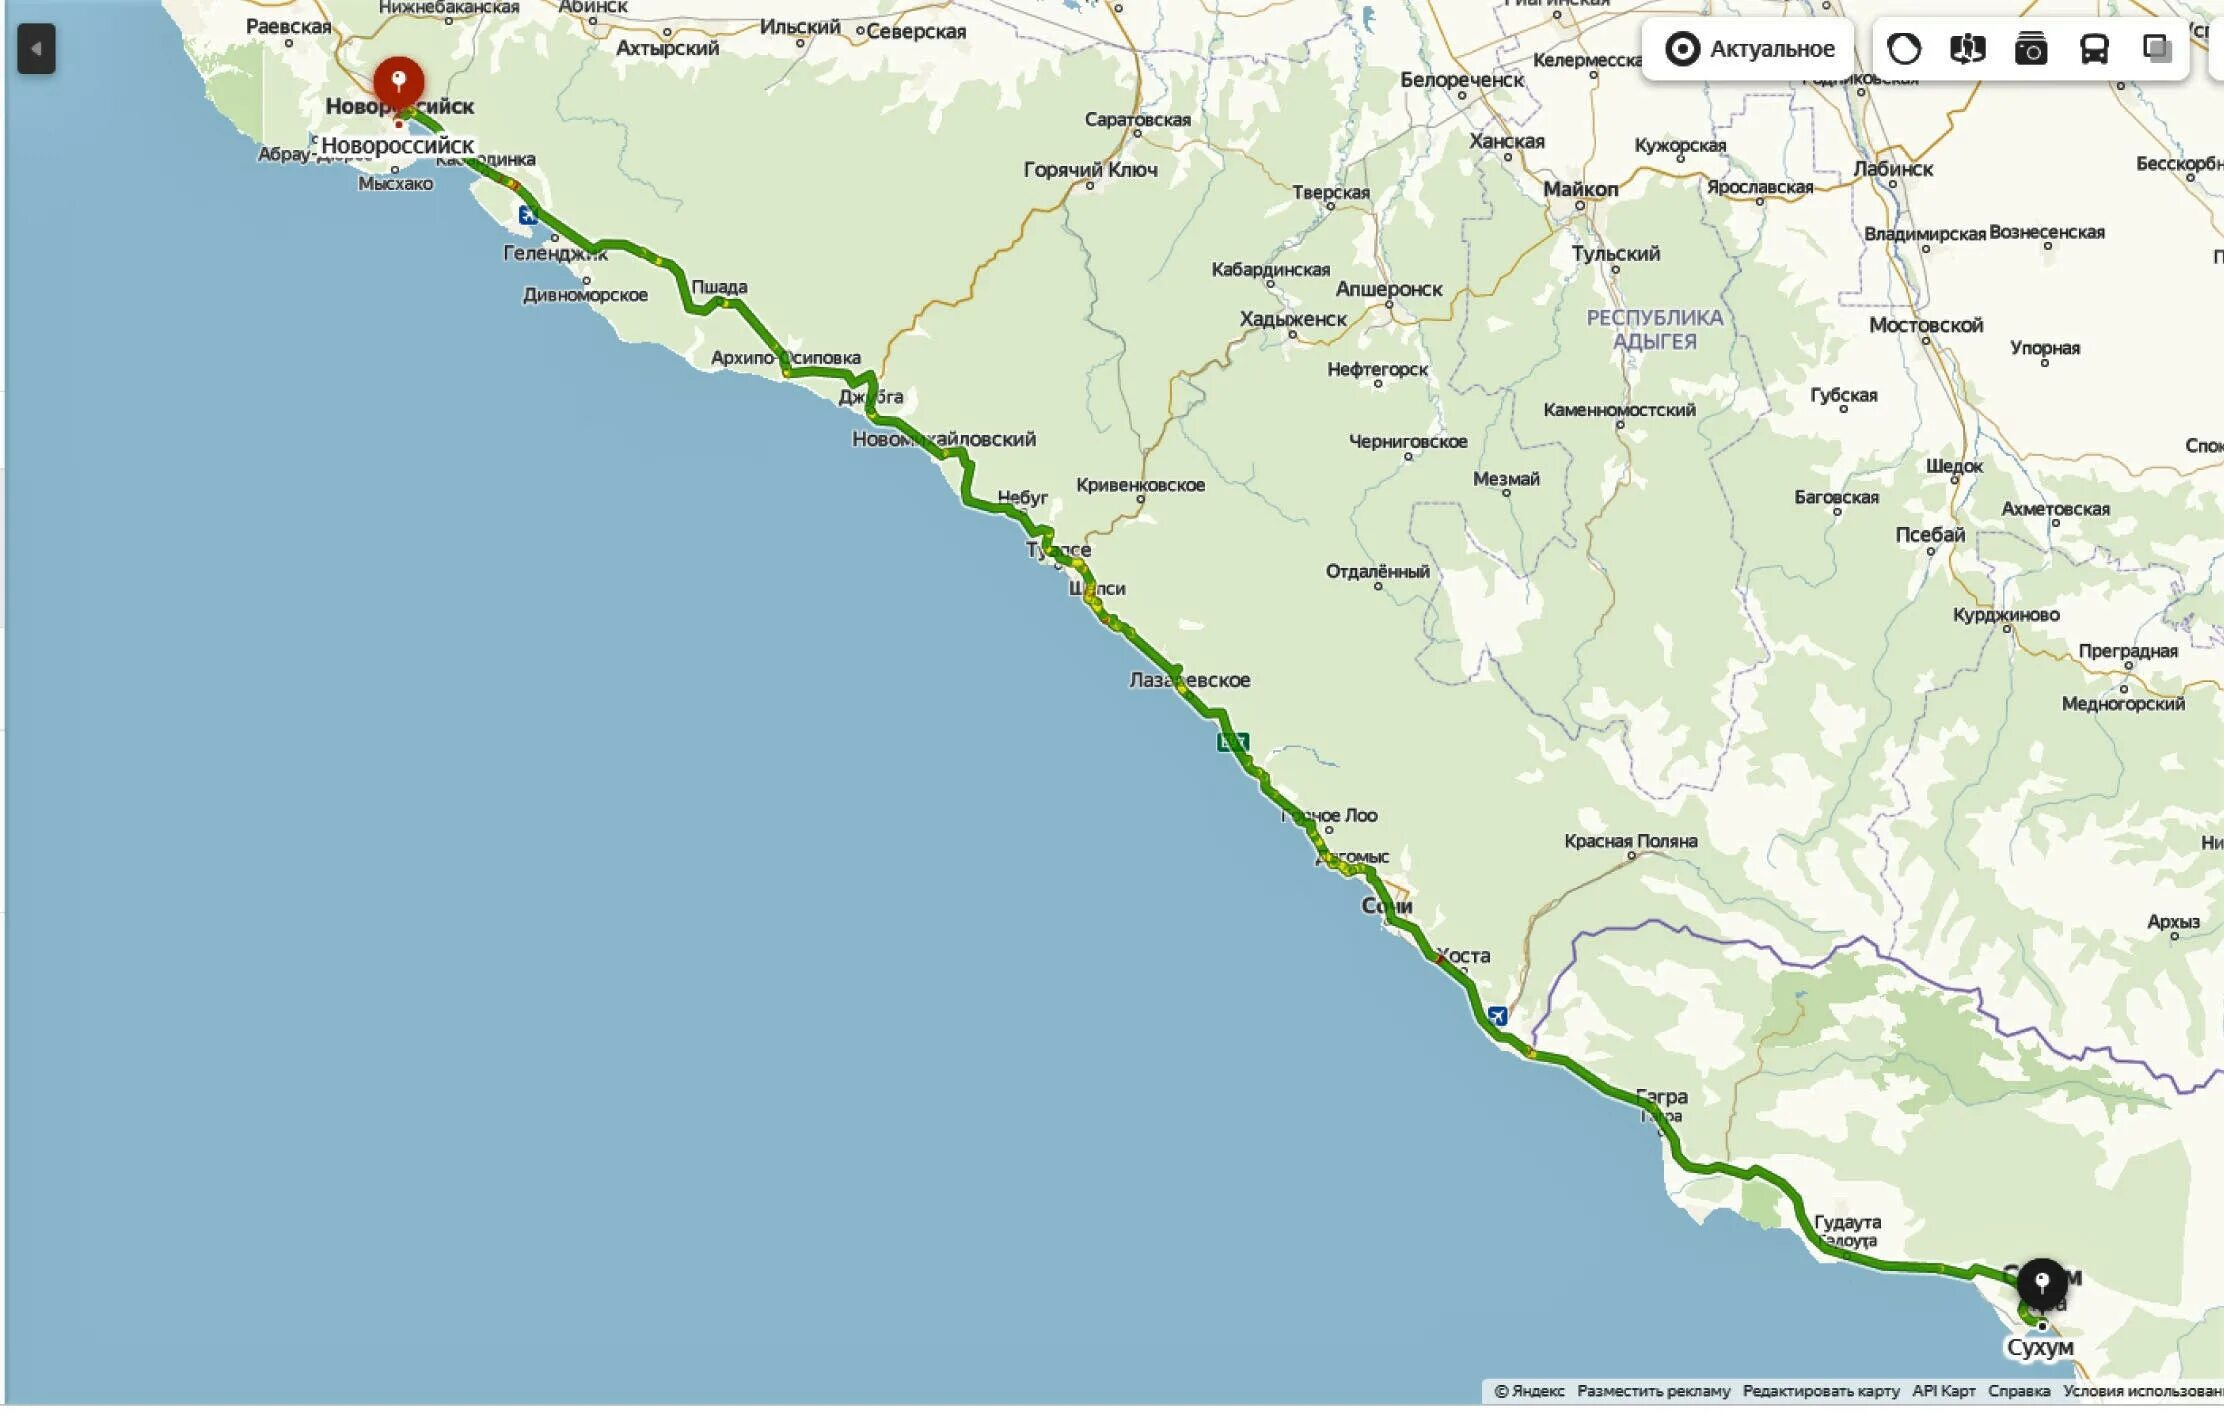2224x1416 pixels.
Task: Click the Мезмай label
Action: point(1506,479)
